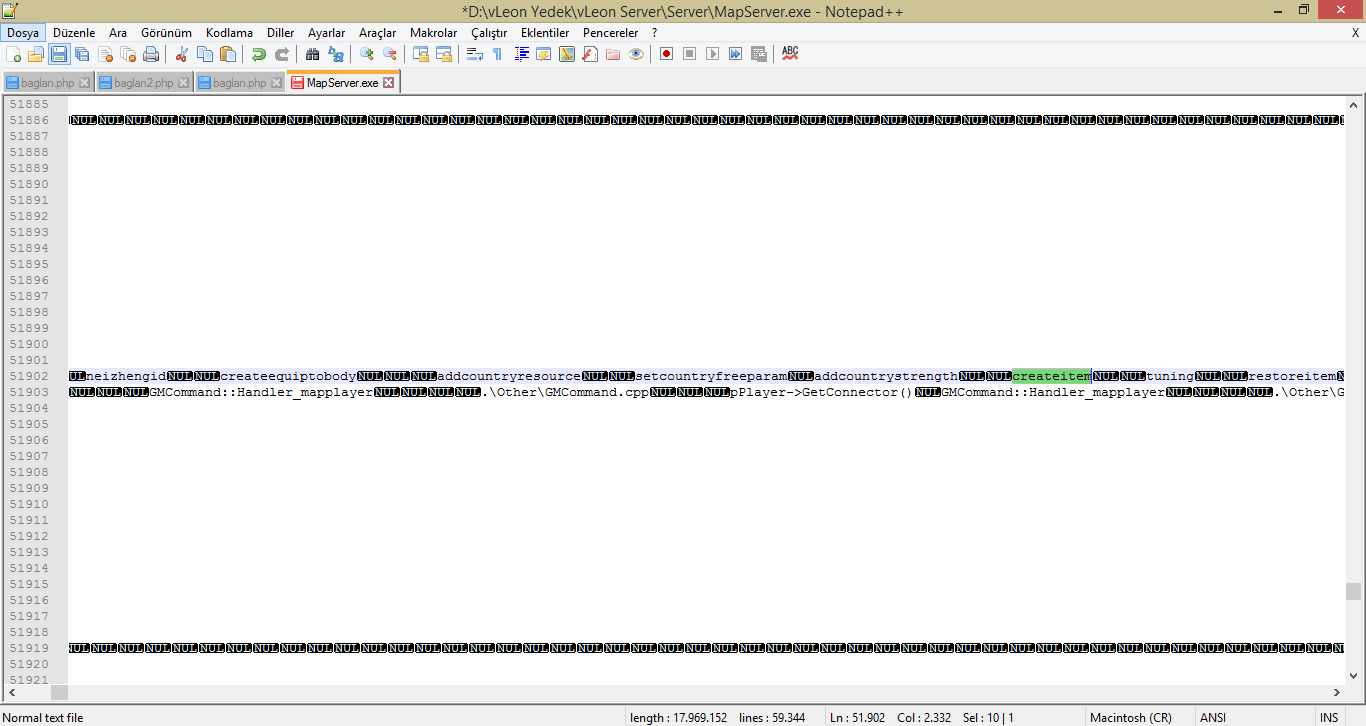The width and height of the screenshot is (1366, 726).
Task: Click the vertical scrollbar thumb
Action: (1354, 591)
